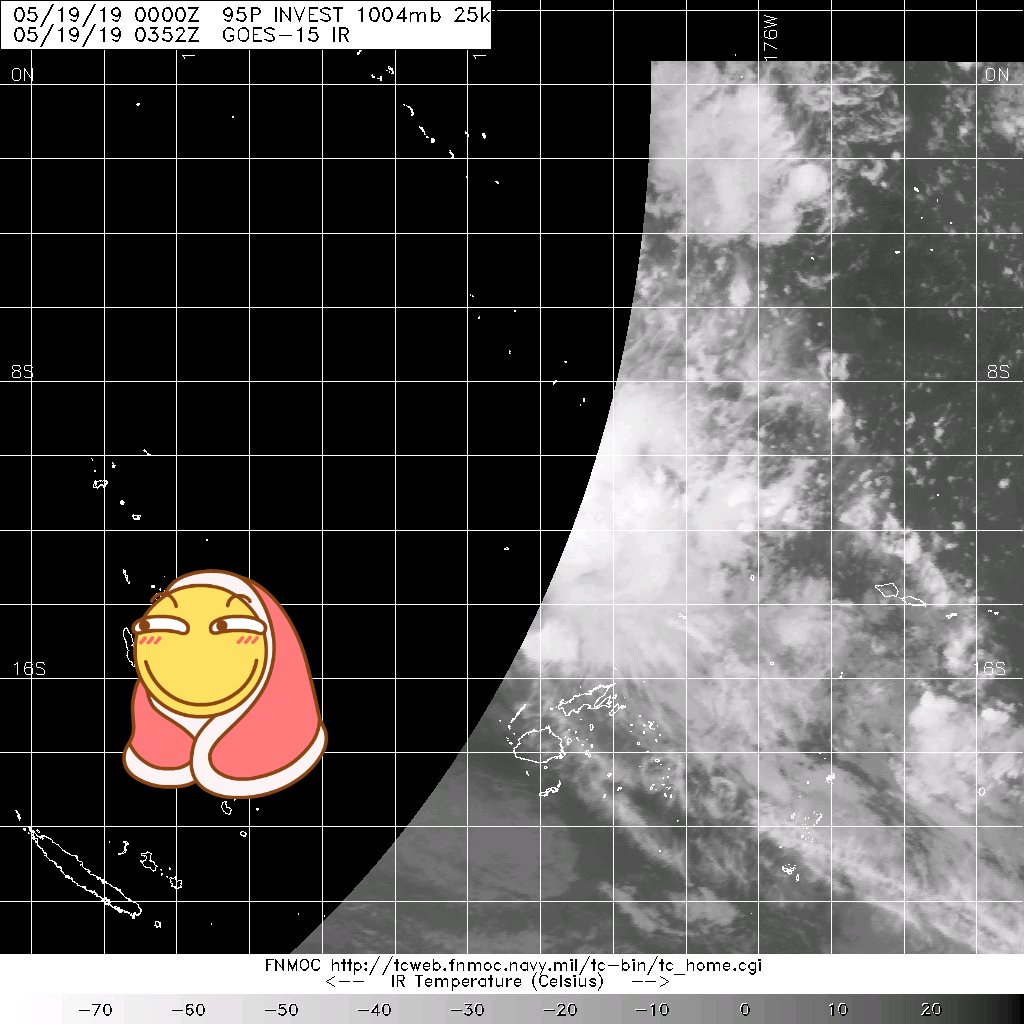Screen dimensions: 1024x1024
Task: Click the right '8S' latitude label
Action: pyautogui.click(x=998, y=372)
